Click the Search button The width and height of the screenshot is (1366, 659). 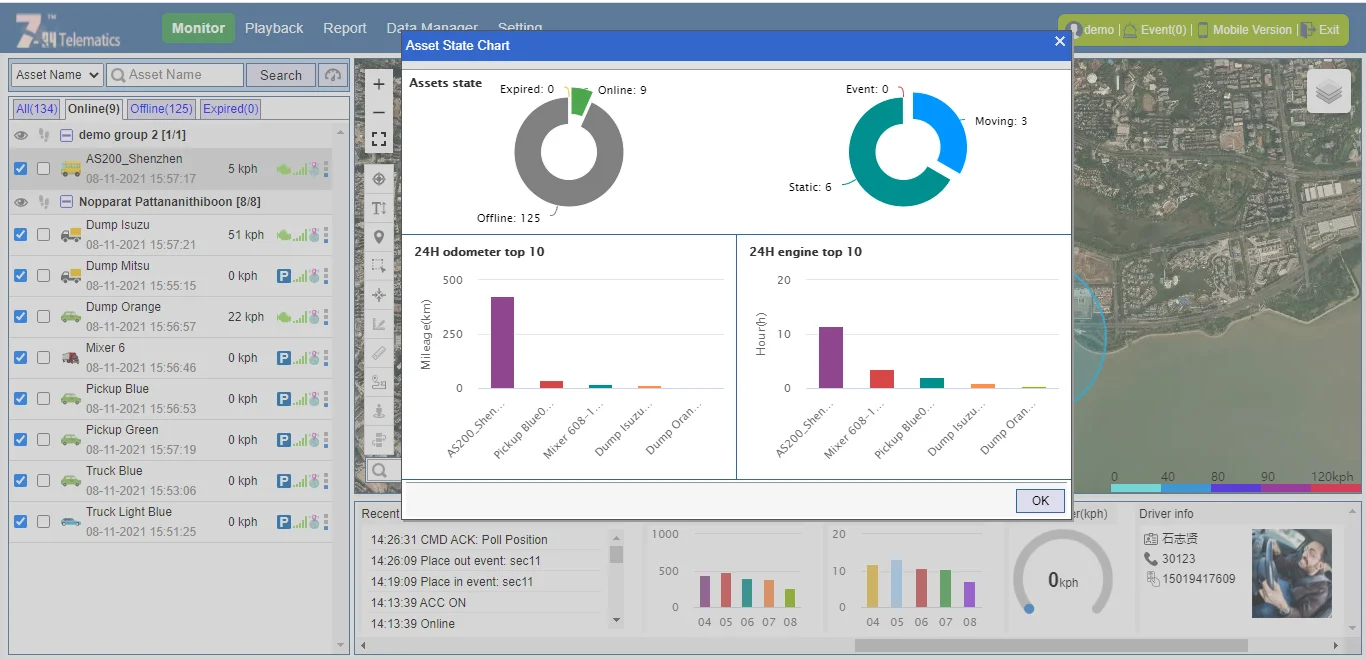click(x=281, y=75)
